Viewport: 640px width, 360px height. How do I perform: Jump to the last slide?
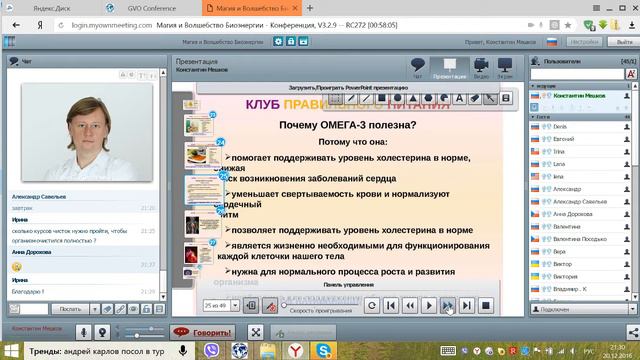click(x=467, y=305)
